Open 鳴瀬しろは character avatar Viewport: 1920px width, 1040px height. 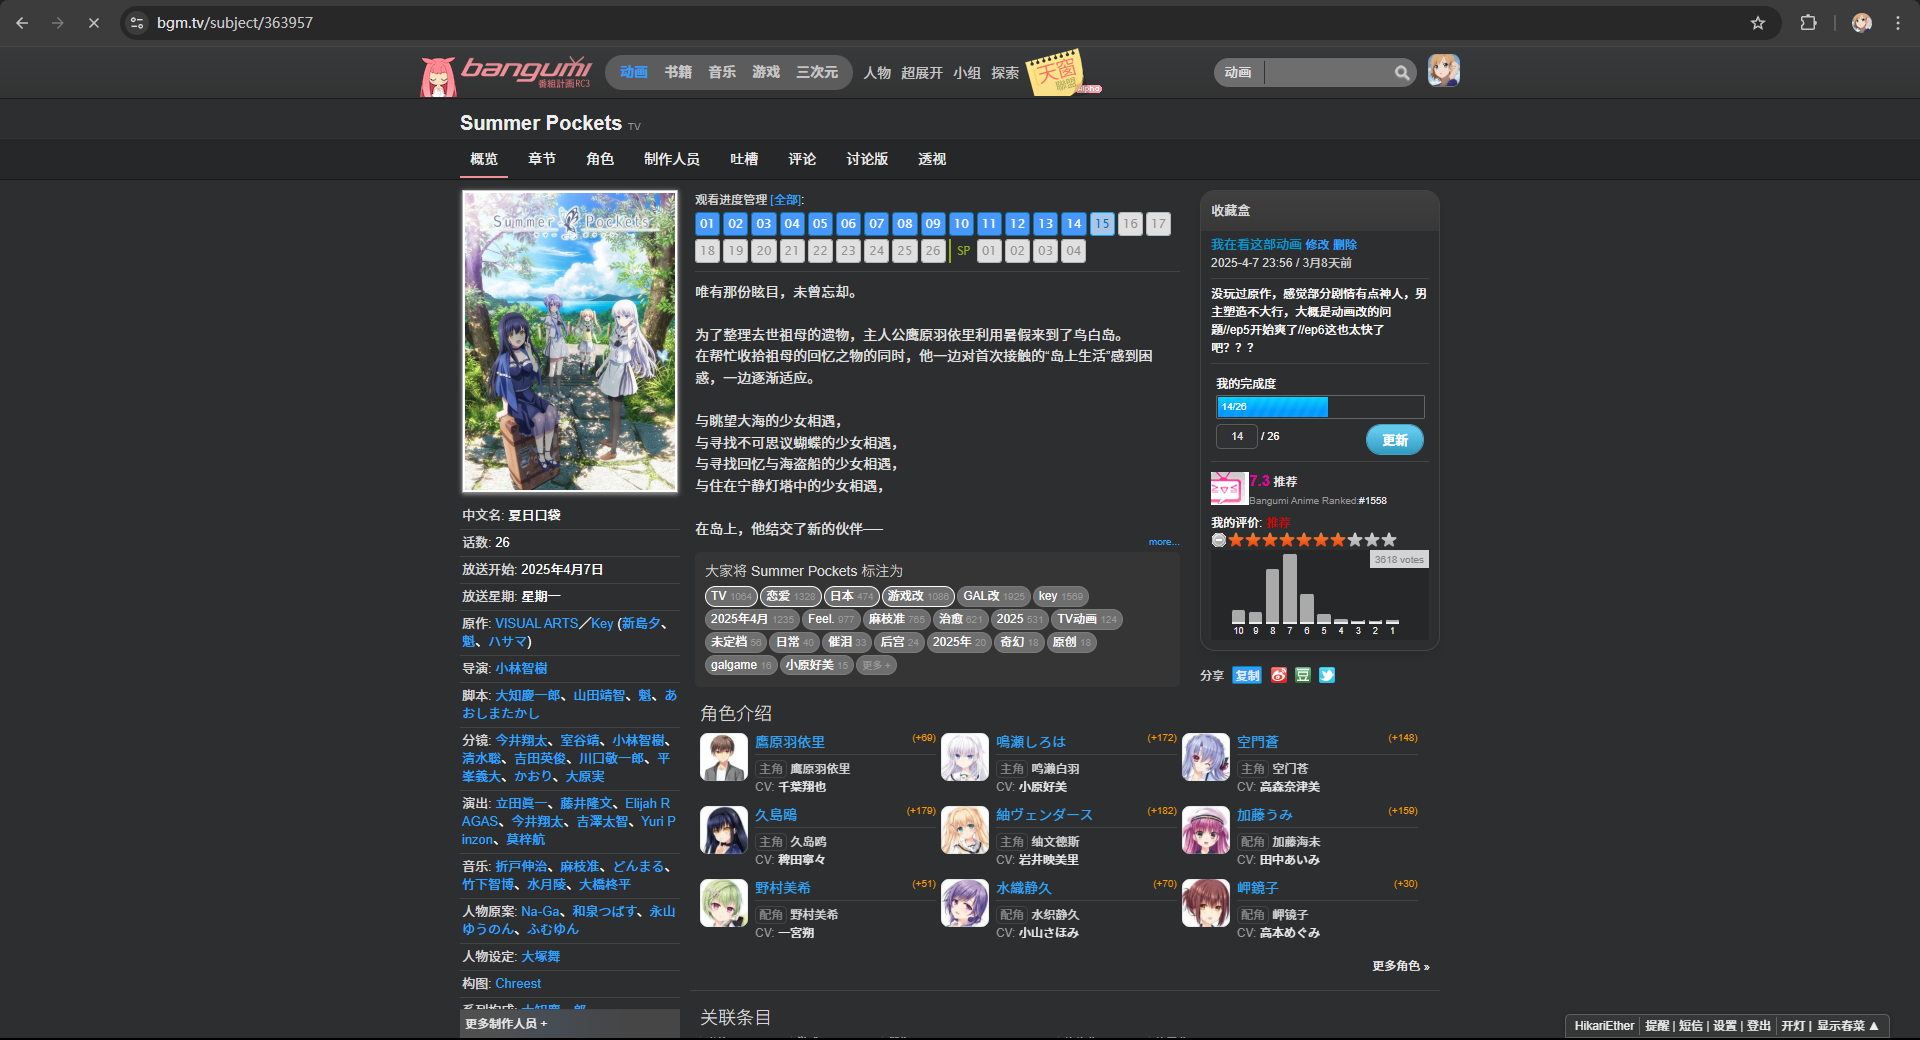[965, 757]
